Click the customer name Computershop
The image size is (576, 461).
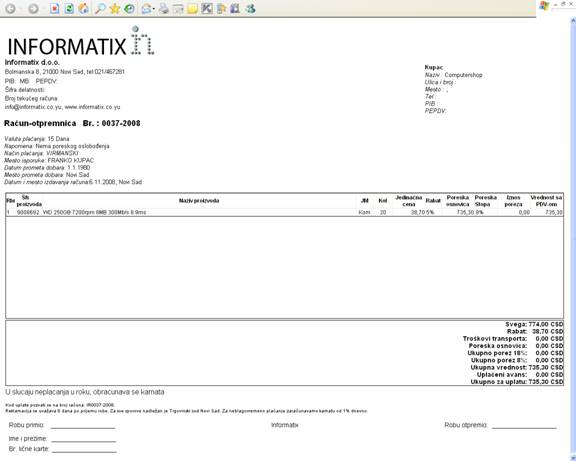coord(463,75)
